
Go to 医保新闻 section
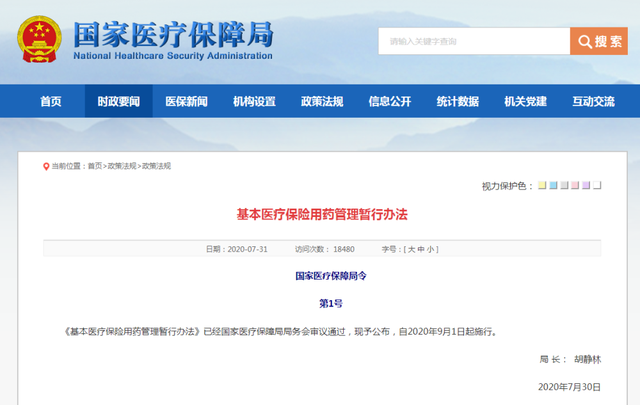tap(187, 101)
